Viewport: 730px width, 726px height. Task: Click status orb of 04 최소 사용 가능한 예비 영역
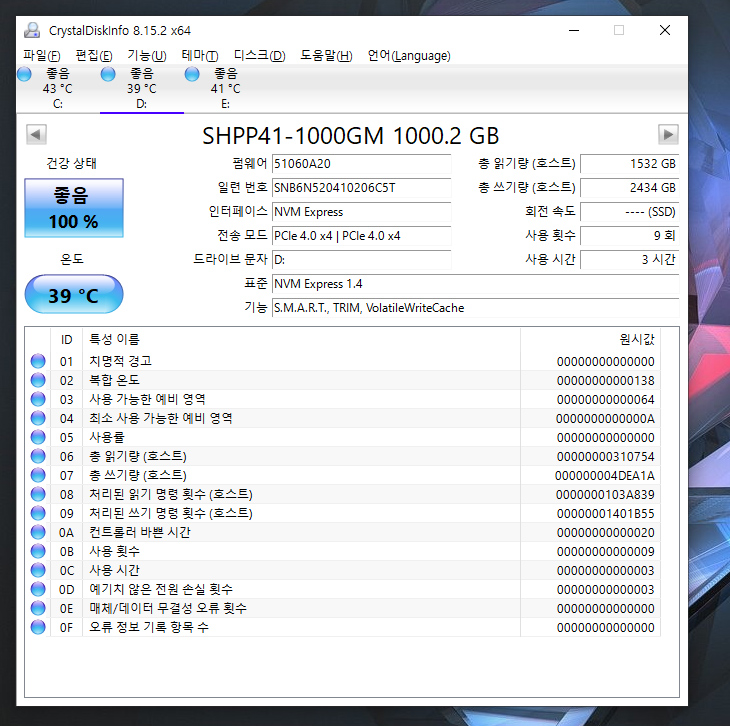(x=38, y=418)
